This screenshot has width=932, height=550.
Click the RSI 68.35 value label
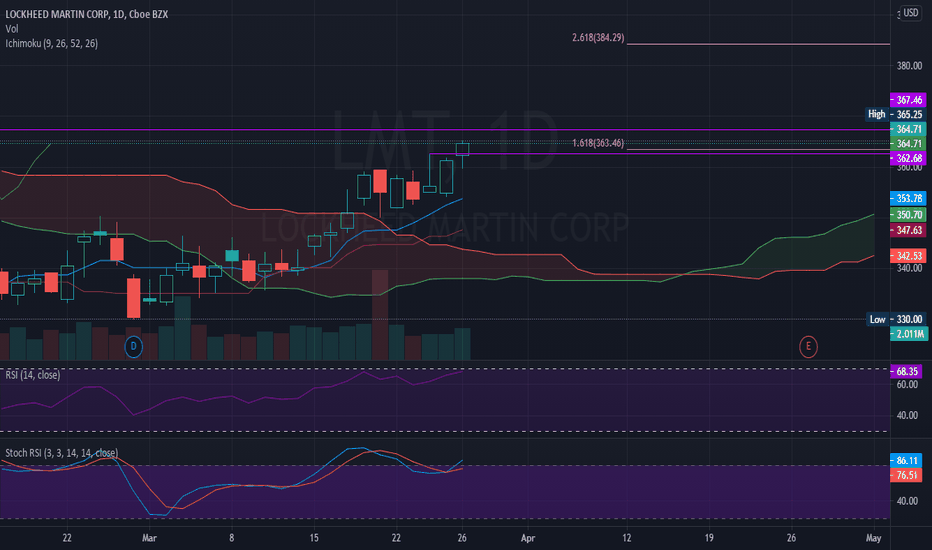point(906,372)
